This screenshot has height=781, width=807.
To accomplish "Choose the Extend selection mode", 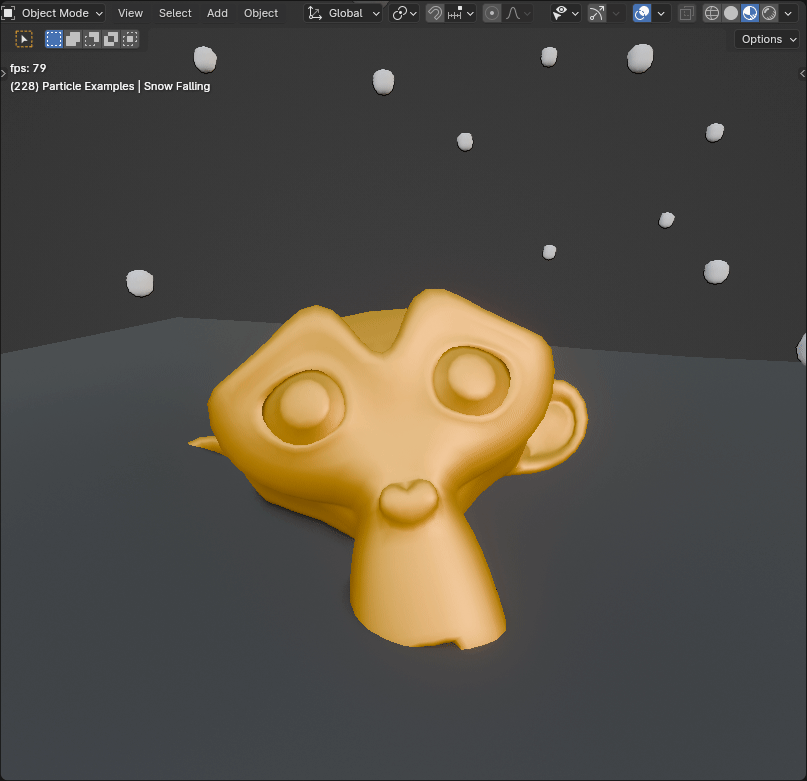I will tap(73, 39).
